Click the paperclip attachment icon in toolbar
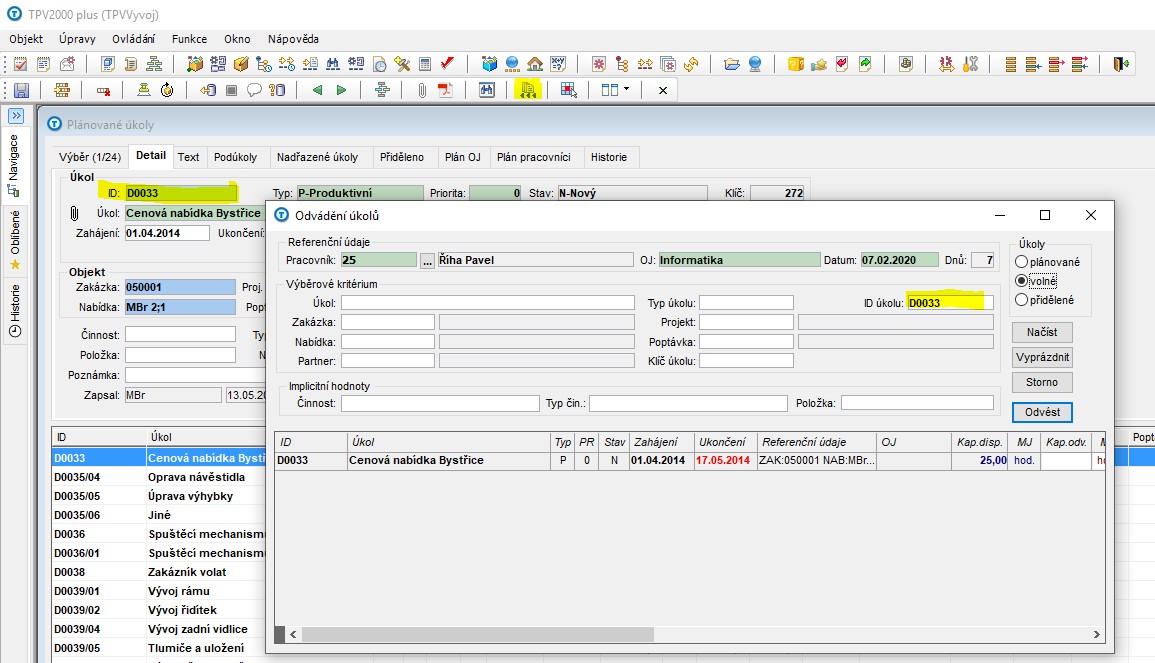Image resolution: width=1155 pixels, height=663 pixels. pyautogui.click(x=422, y=90)
